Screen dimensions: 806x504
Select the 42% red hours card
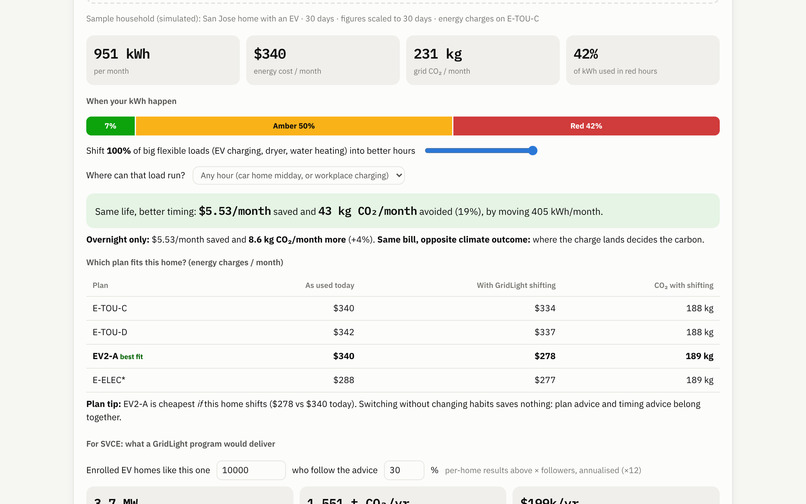pyautogui.click(x=643, y=60)
